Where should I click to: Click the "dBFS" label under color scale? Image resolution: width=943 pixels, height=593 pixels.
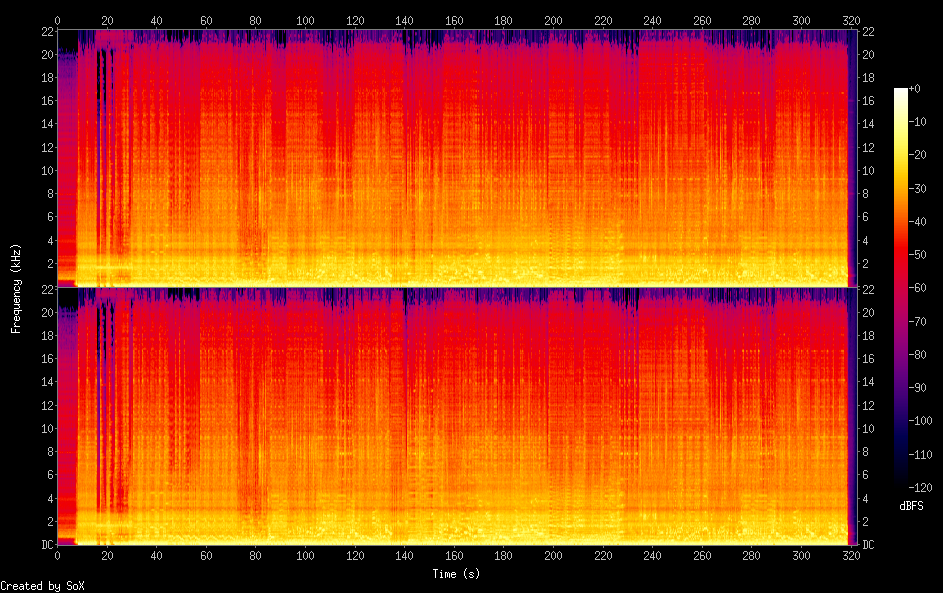tap(911, 506)
